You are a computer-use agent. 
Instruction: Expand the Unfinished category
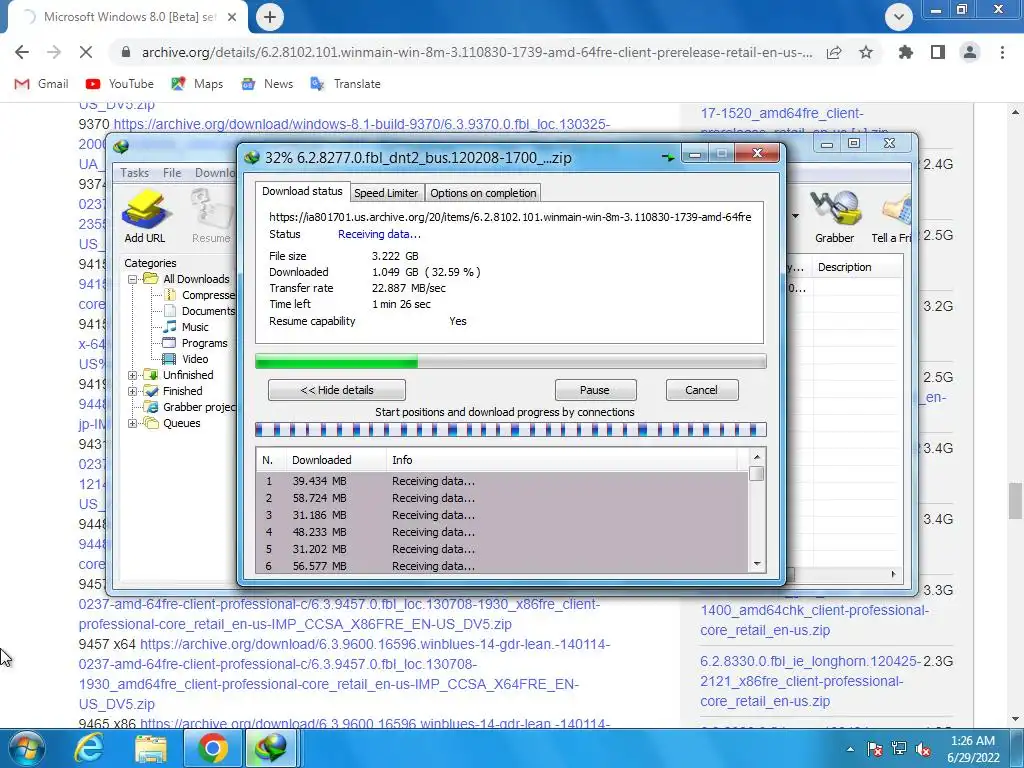tap(133, 375)
